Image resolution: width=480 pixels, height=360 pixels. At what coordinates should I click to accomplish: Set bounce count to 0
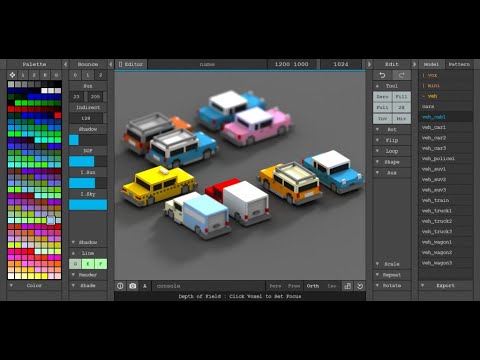tap(75, 75)
